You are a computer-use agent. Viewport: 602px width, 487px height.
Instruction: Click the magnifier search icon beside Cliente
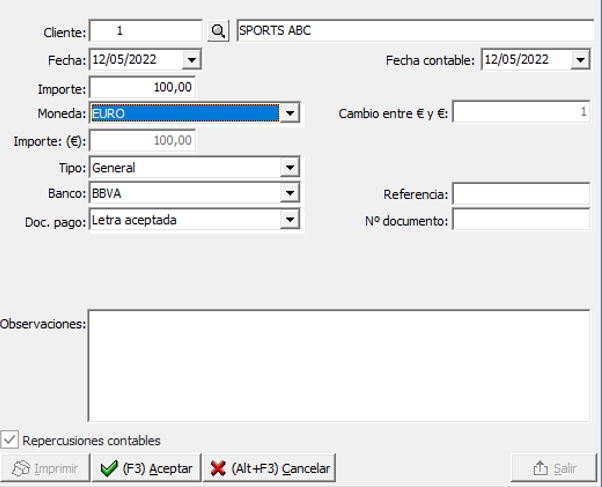click(218, 31)
